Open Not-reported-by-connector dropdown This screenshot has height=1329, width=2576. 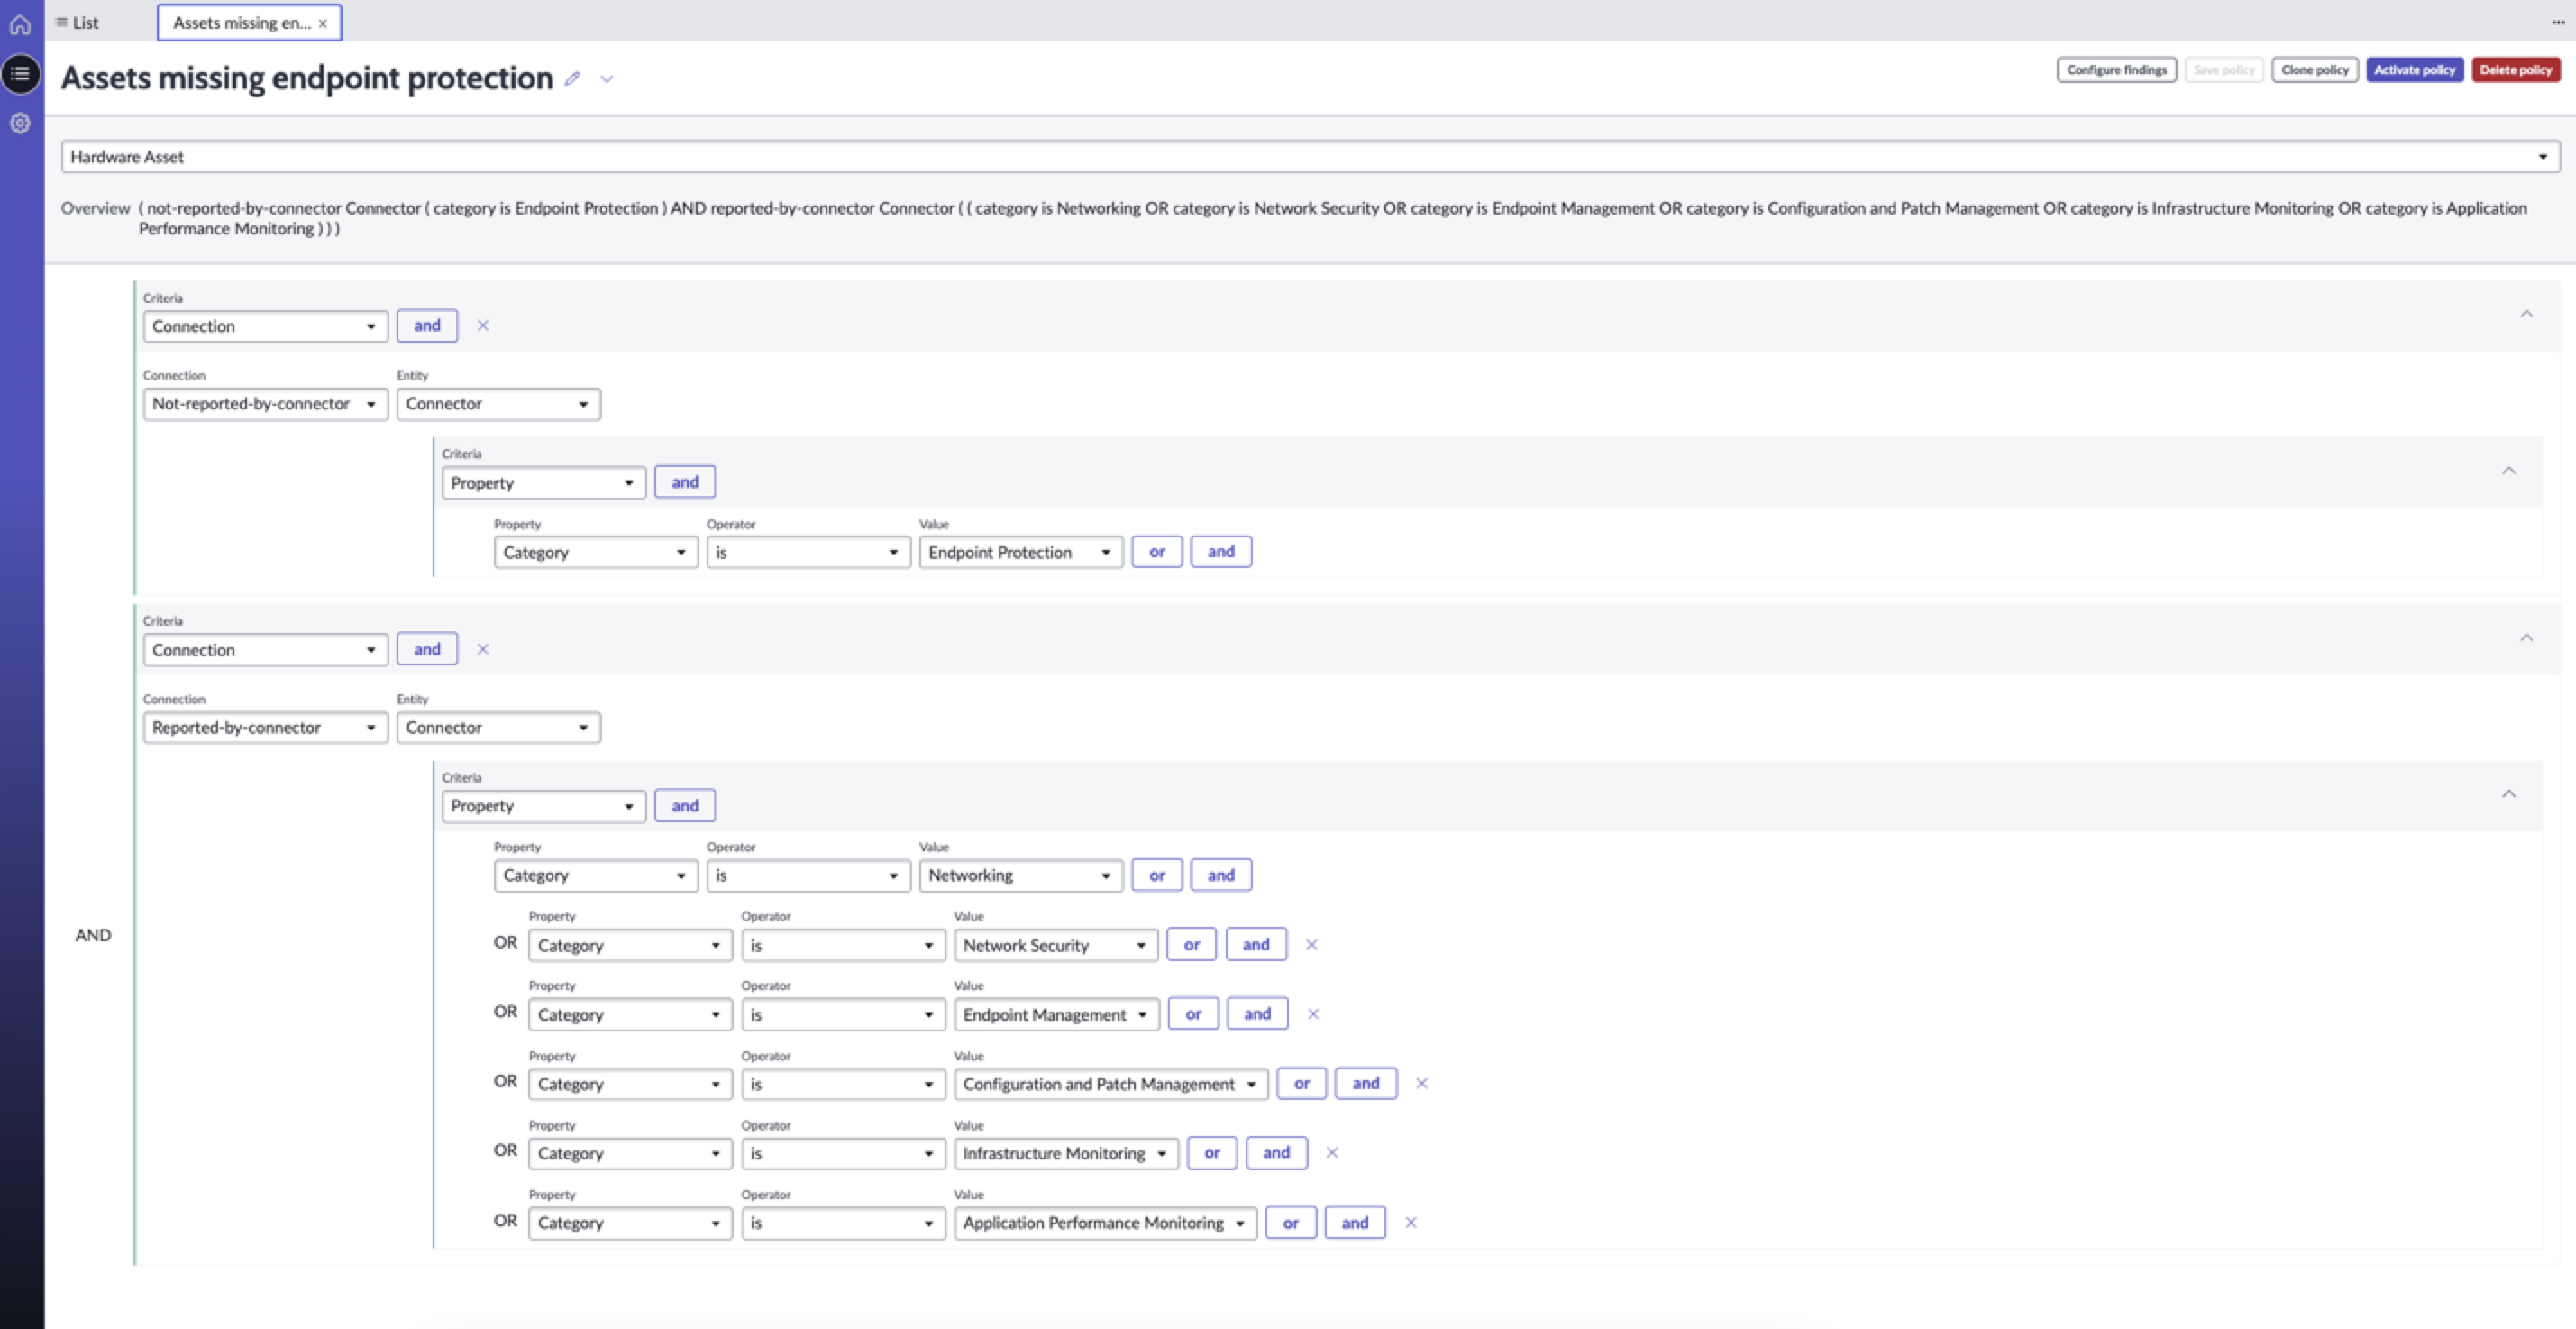(x=265, y=404)
